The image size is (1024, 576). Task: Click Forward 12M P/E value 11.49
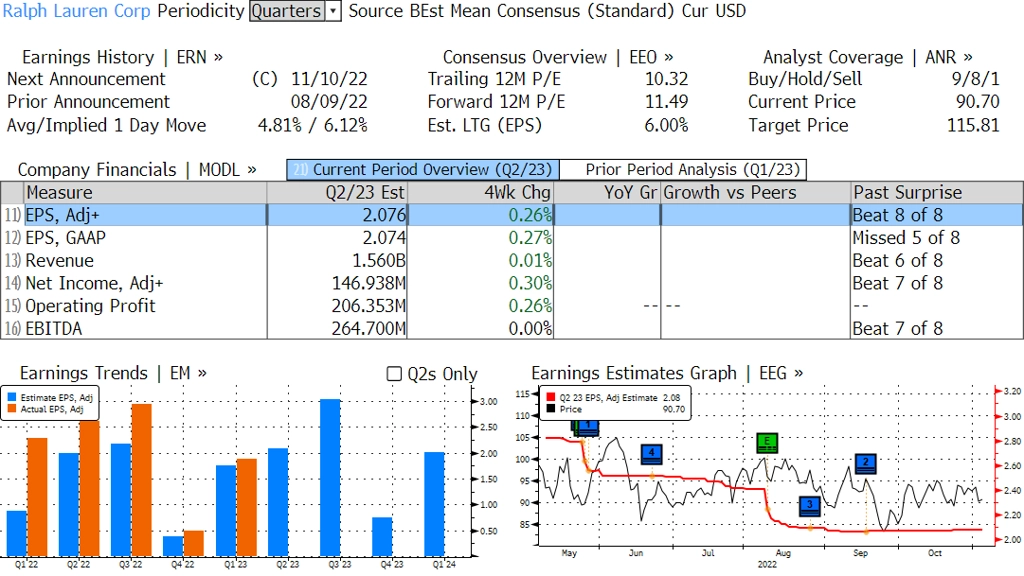coord(666,102)
